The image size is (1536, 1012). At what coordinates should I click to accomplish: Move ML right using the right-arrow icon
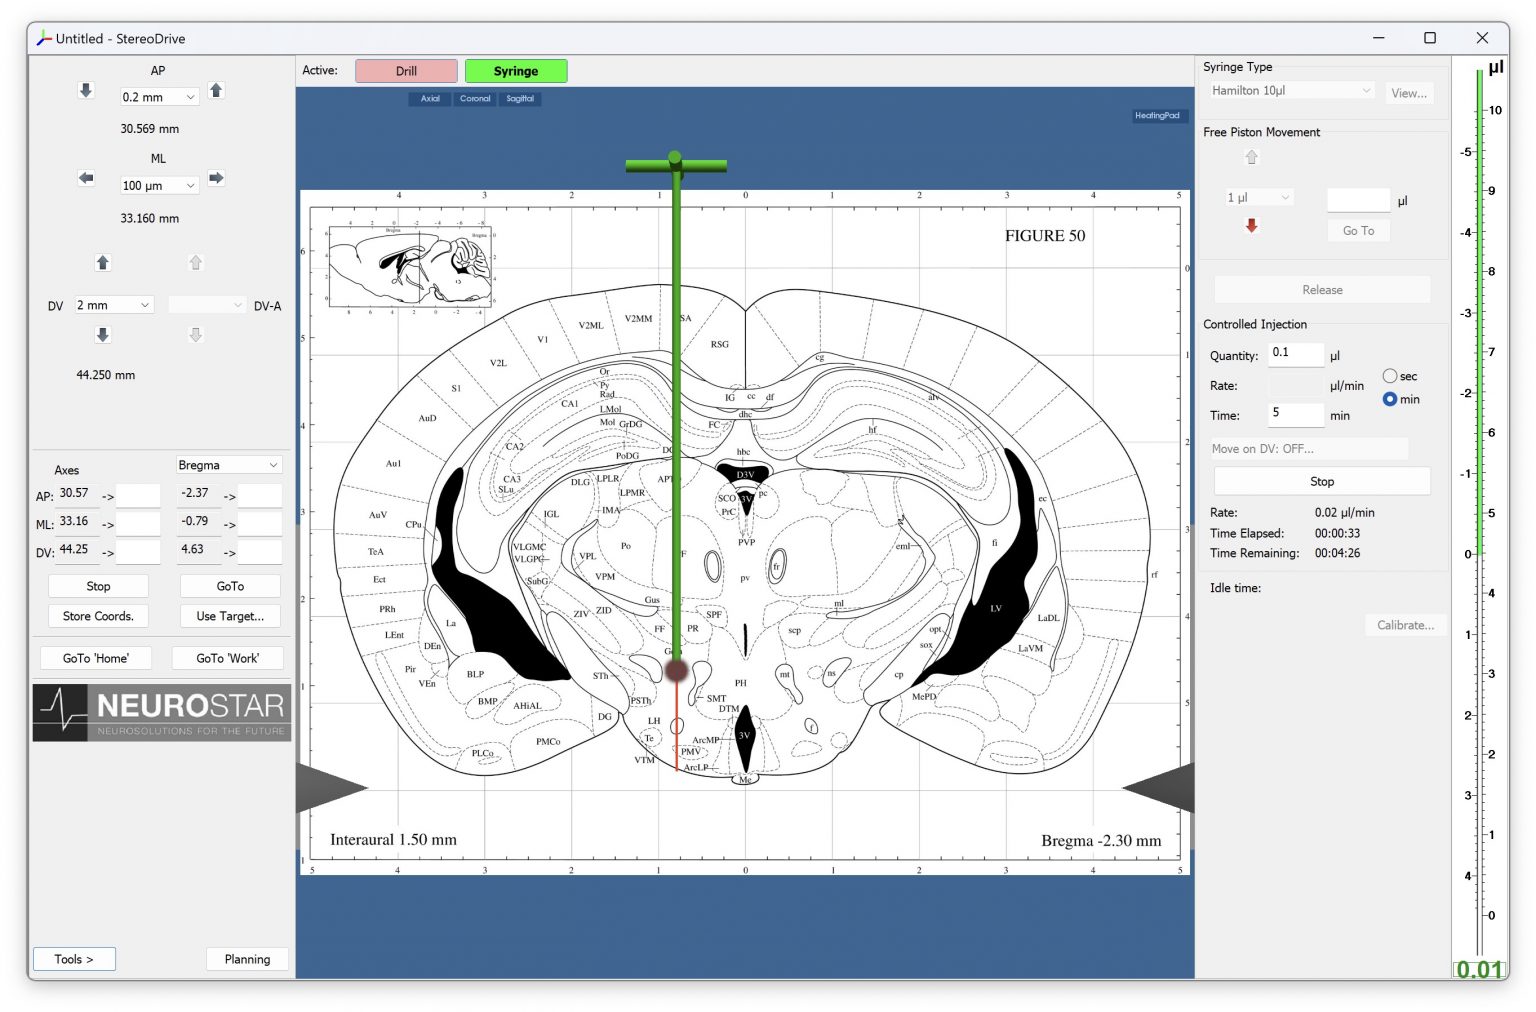216,180
